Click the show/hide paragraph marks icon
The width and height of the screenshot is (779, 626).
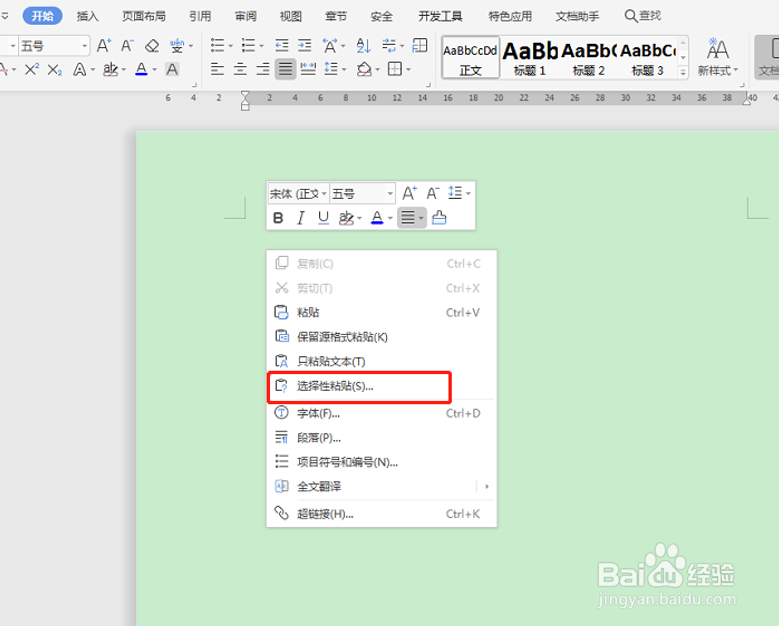click(x=389, y=46)
